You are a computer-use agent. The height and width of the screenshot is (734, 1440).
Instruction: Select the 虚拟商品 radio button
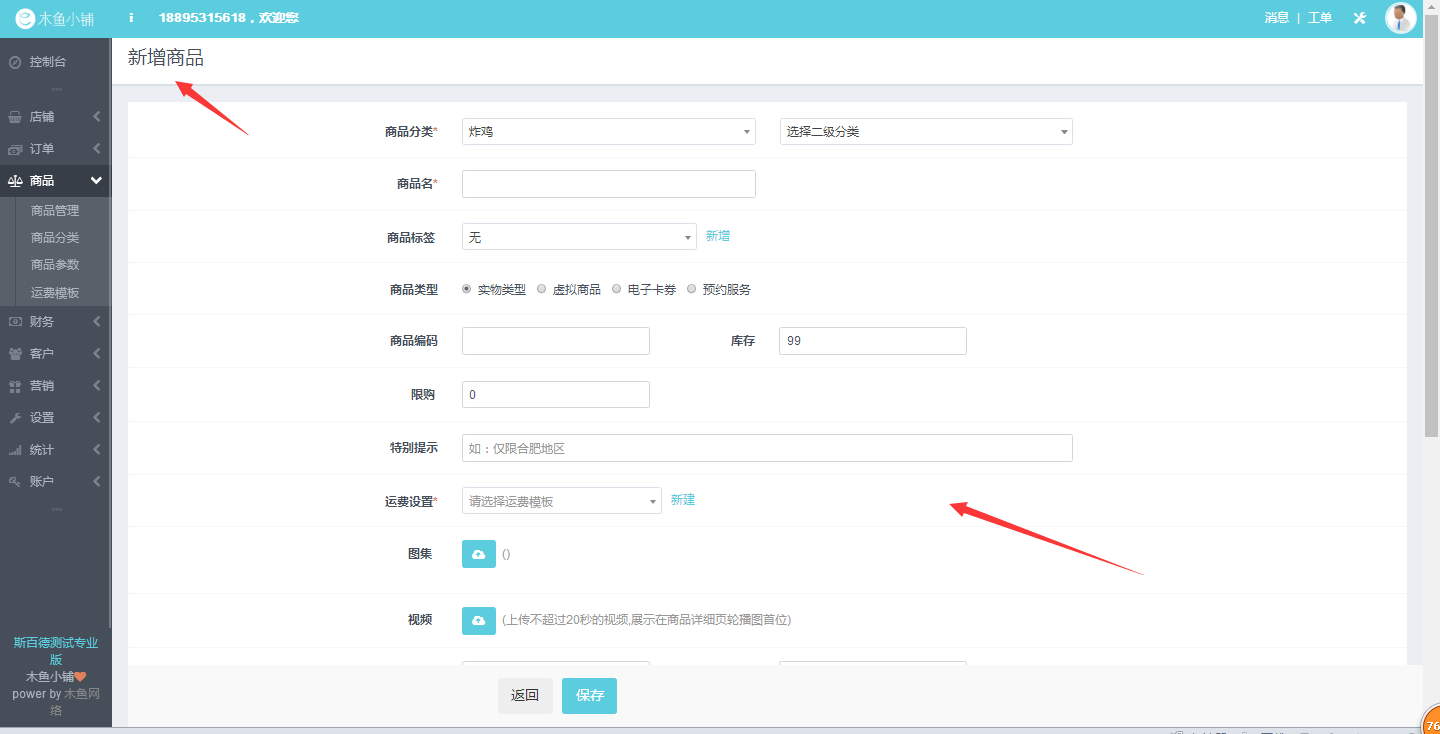point(542,289)
